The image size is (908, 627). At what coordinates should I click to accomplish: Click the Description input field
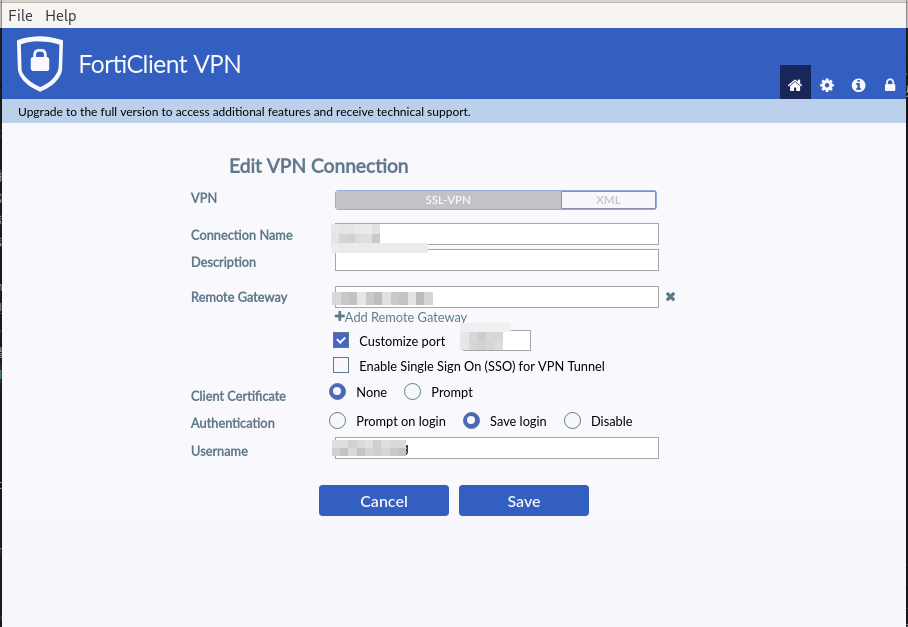[497, 260]
